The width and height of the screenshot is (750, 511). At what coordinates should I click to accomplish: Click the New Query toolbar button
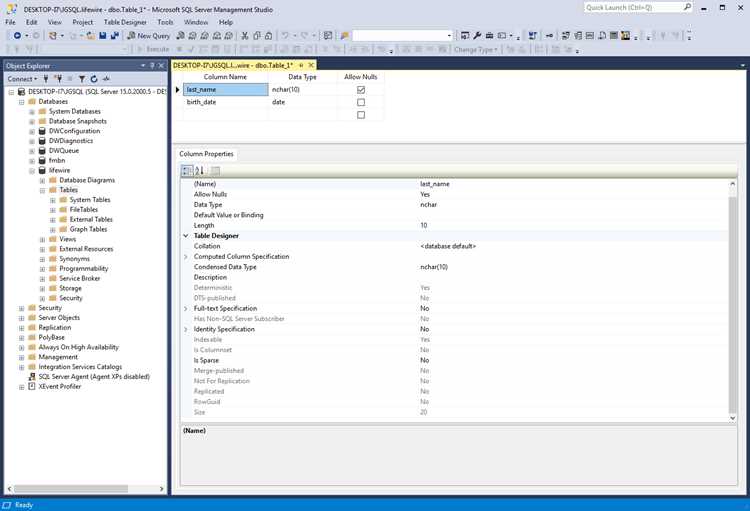(148, 35)
